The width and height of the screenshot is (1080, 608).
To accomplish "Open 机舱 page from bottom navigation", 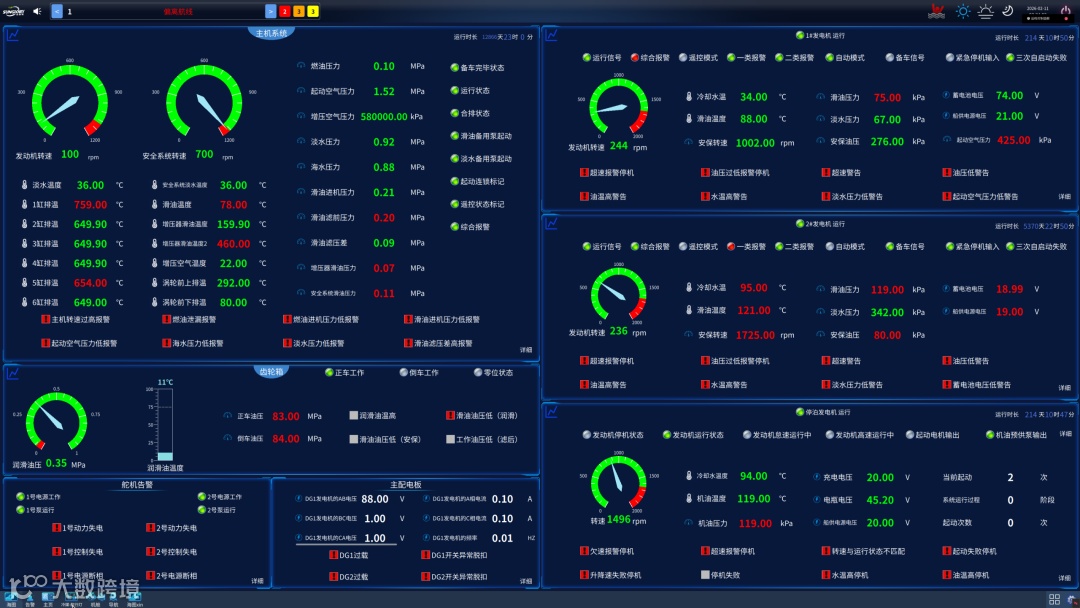I will point(95,599).
